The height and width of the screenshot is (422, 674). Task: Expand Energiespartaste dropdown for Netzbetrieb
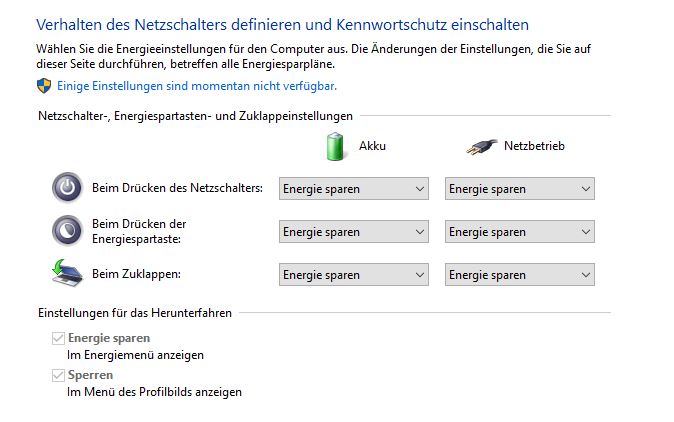(519, 231)
